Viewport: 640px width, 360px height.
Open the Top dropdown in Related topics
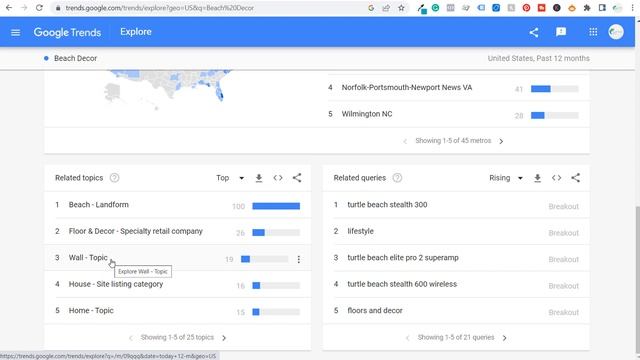230,178
